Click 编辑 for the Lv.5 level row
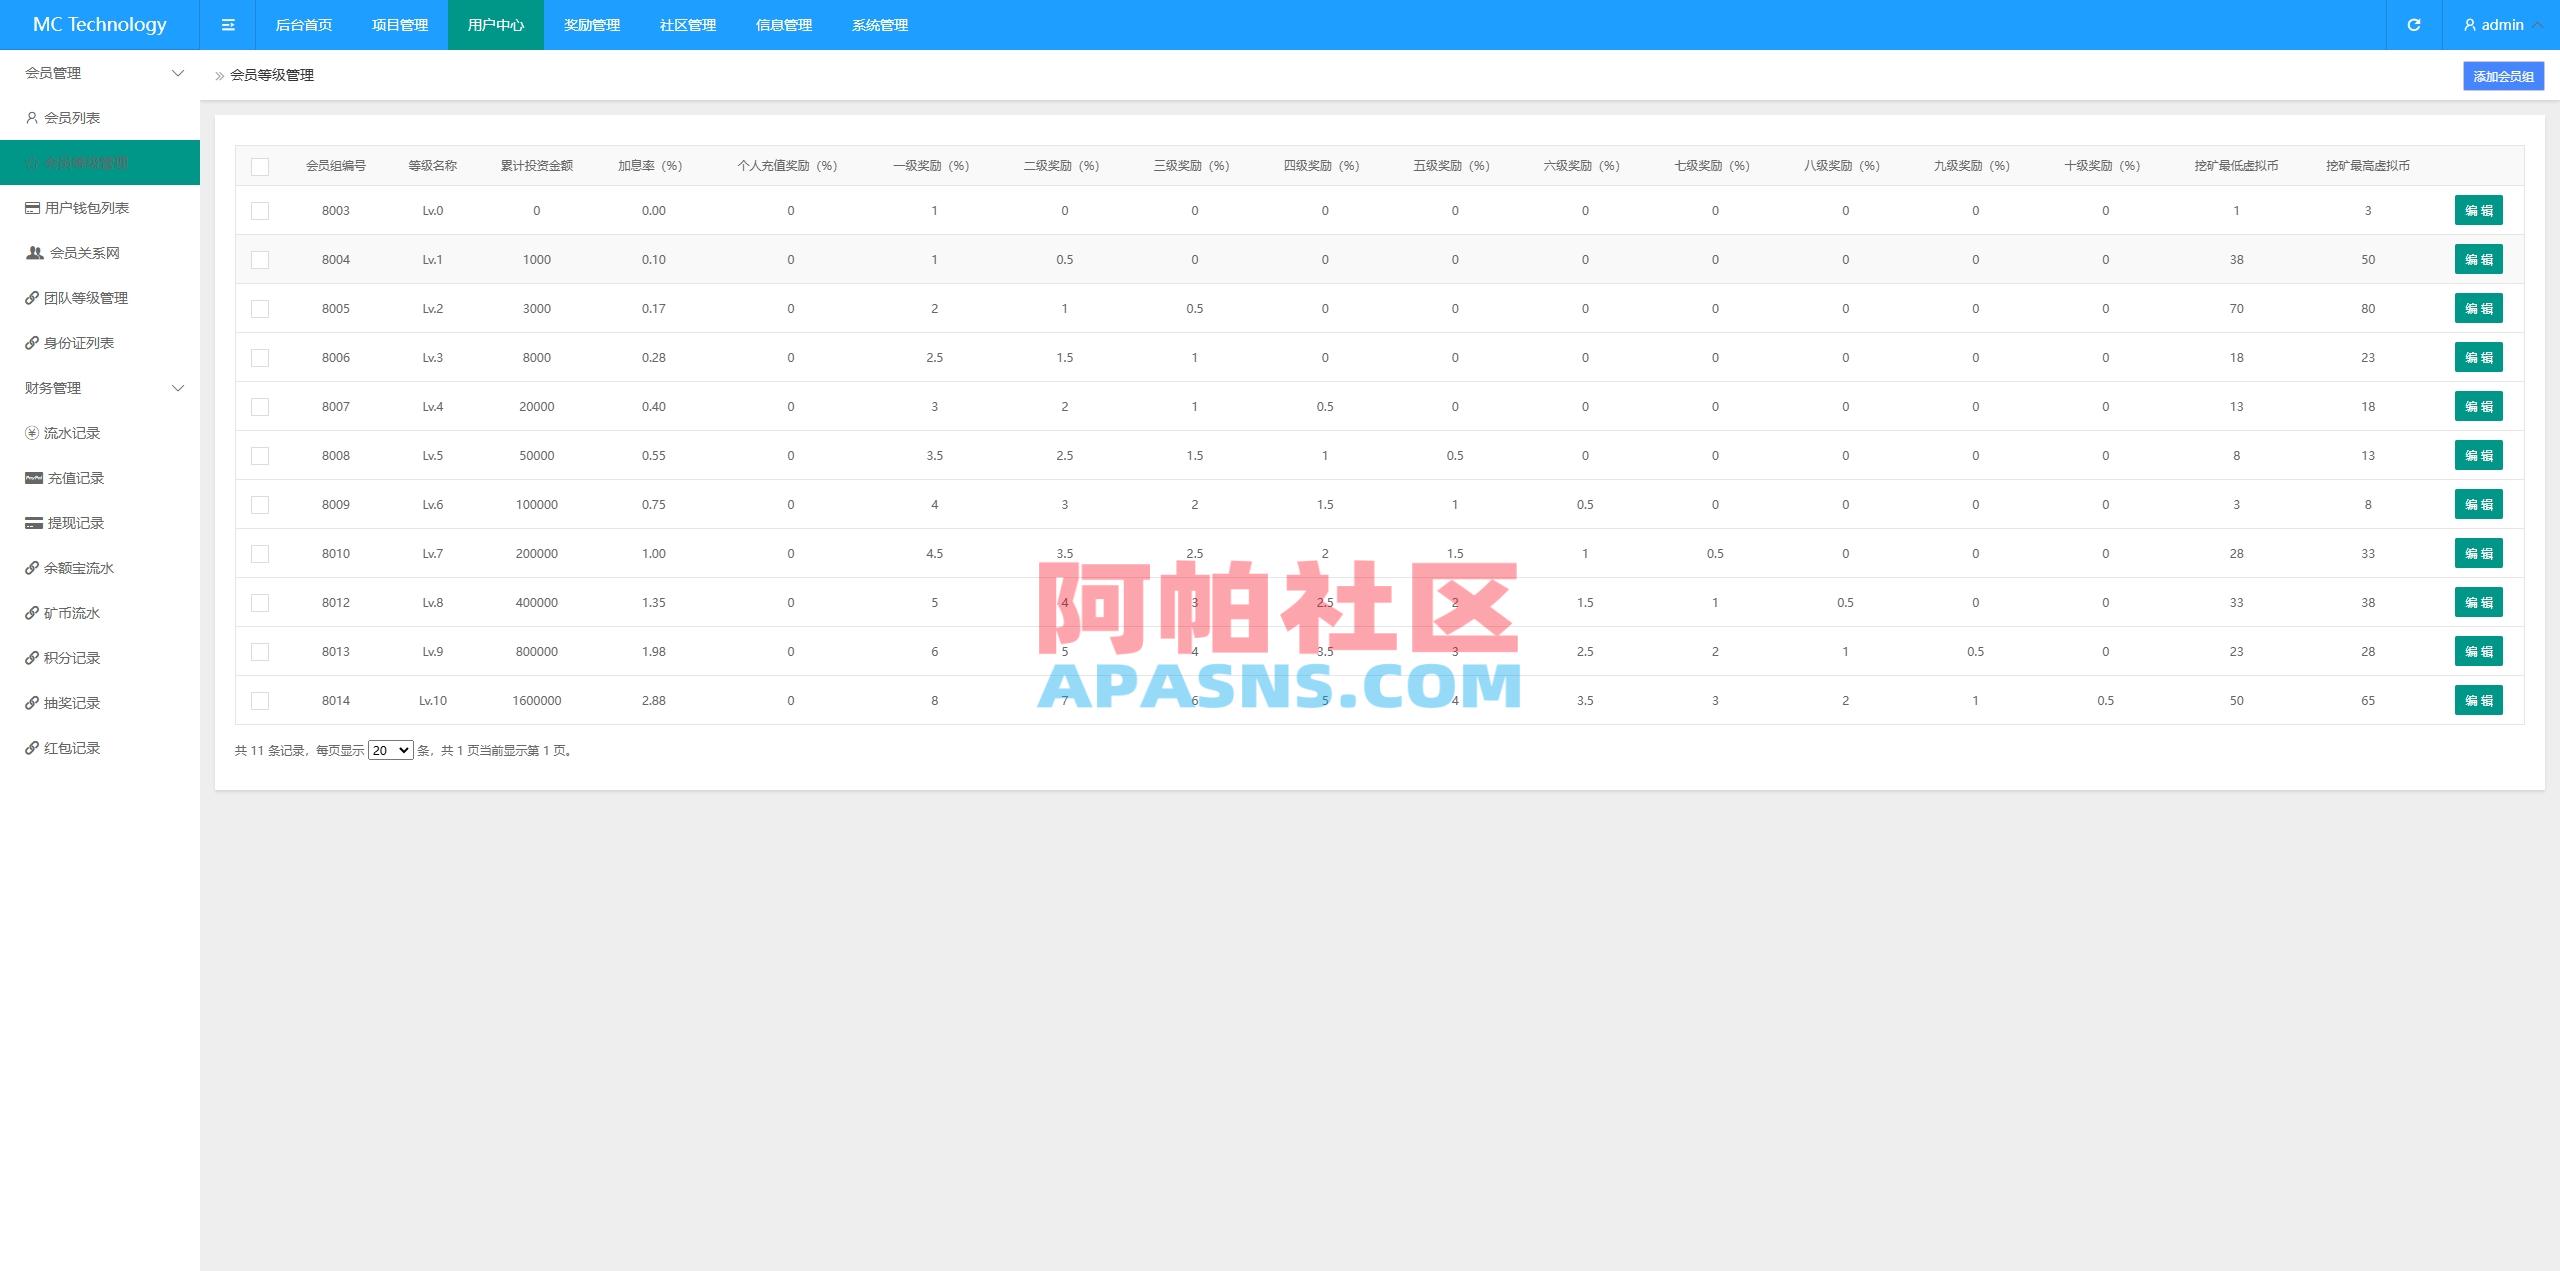Viewport: 2560px width, 1271px height. tap(2479, 455)
